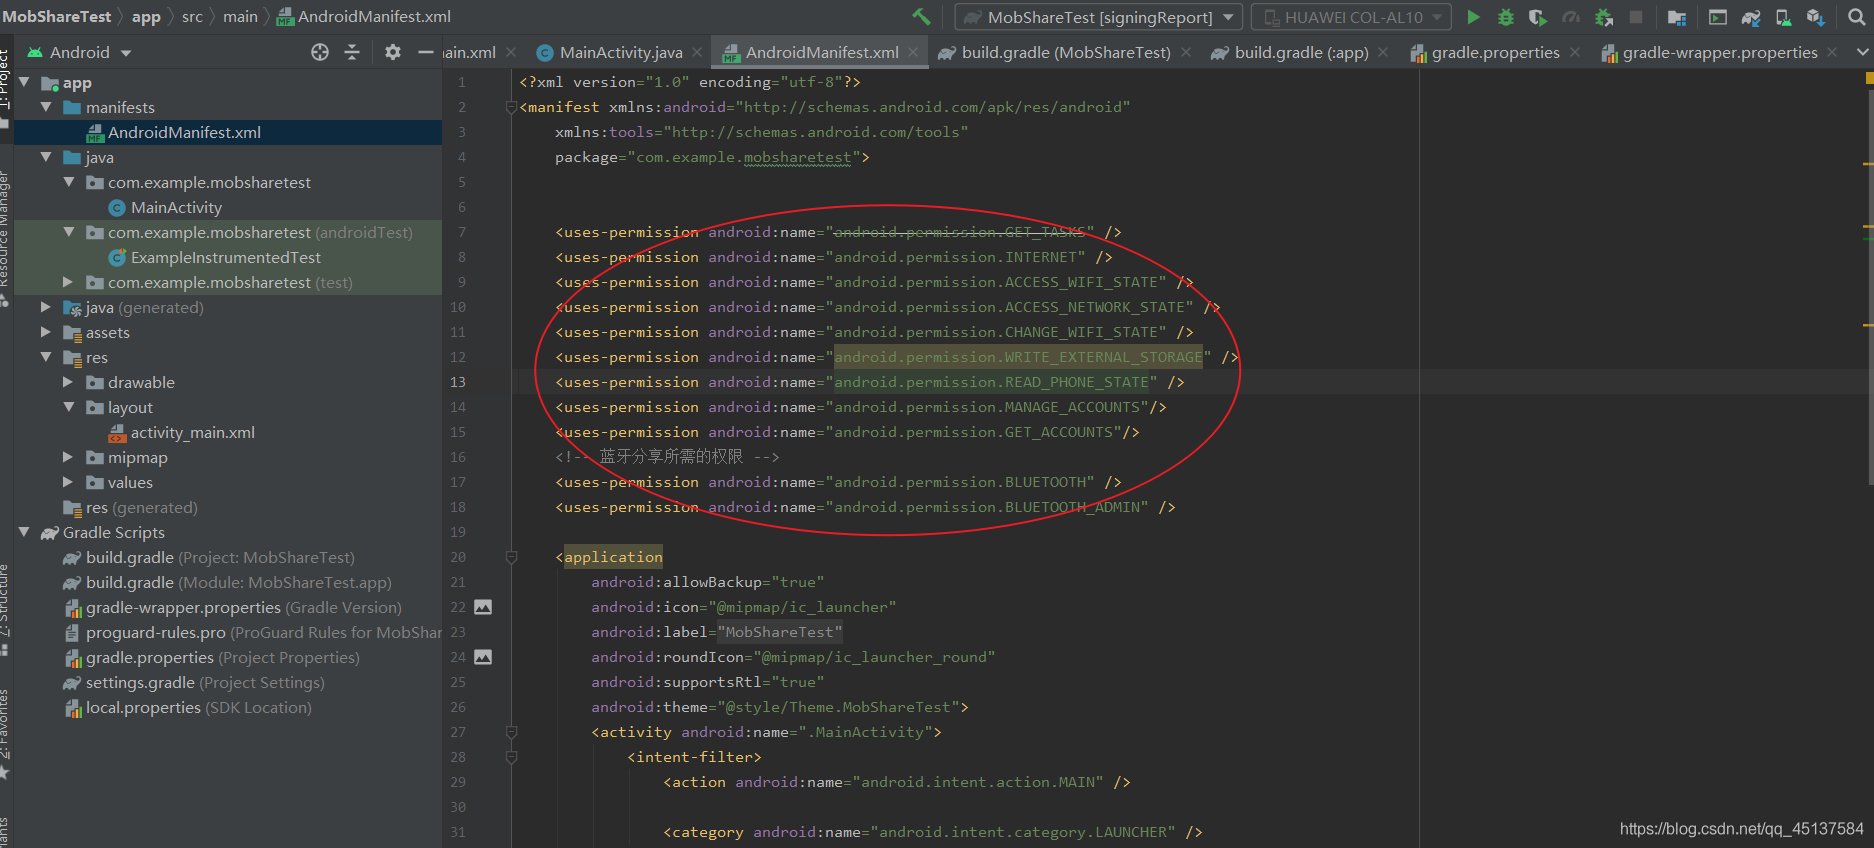Viewport: 1874px width, 848px height.
Task: Open the HUAWEI COL-AL10 device dropdown
Action: pyautogui.click(x=1351, y=17)
